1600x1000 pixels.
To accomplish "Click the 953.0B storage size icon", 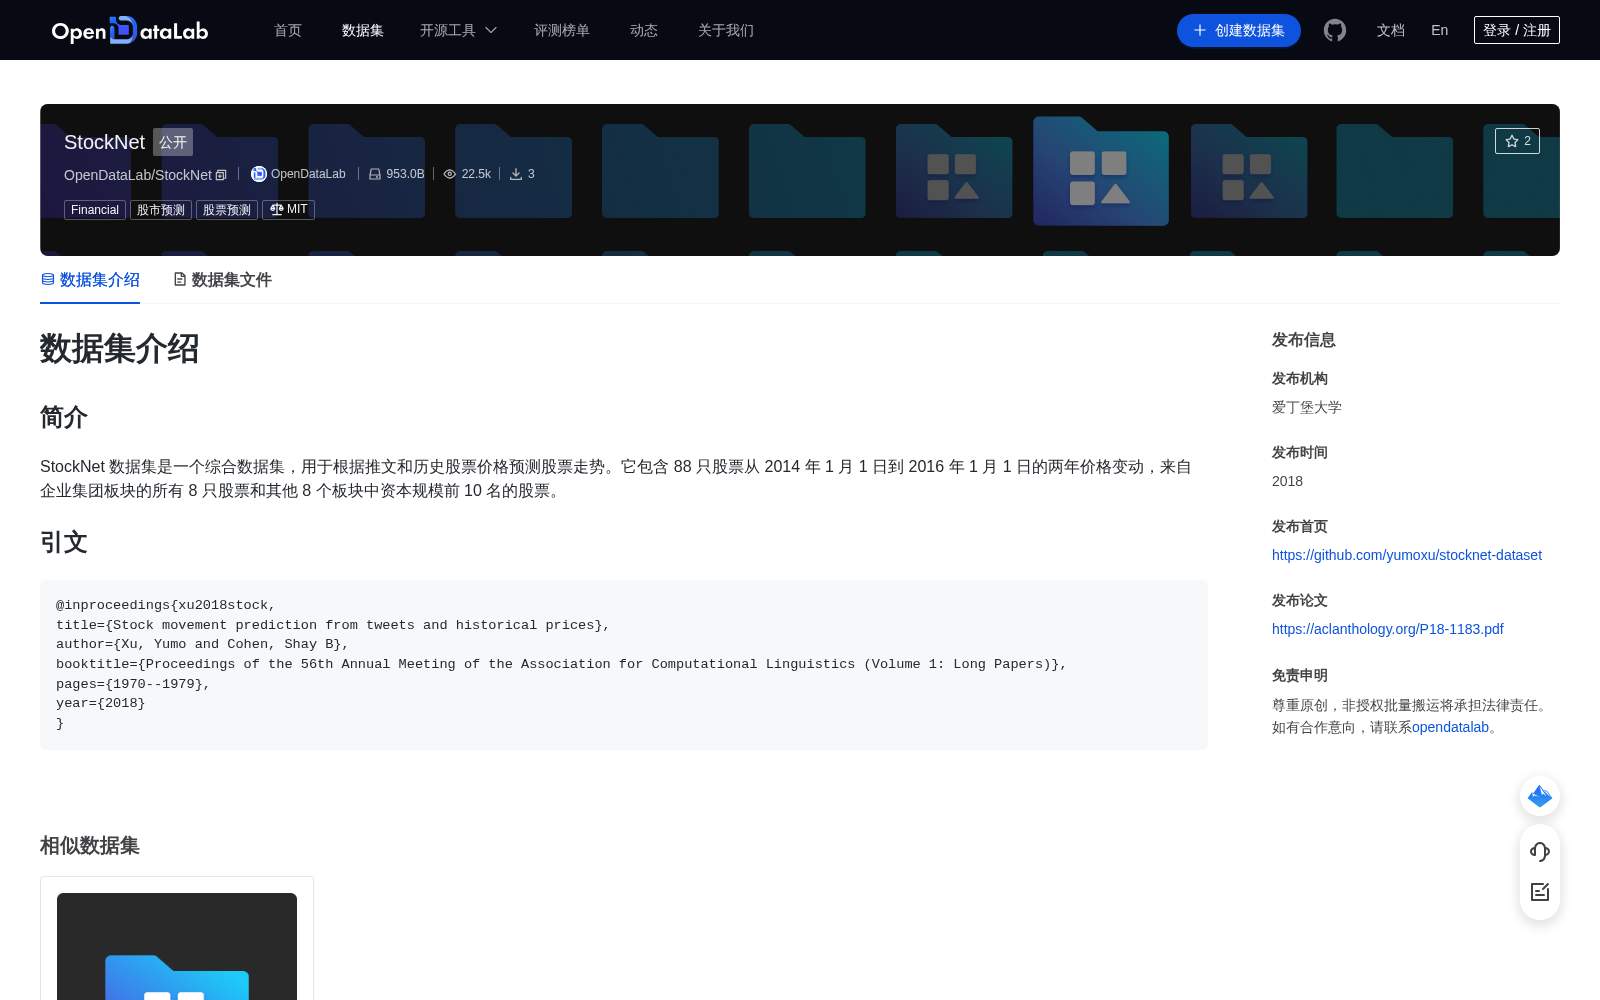I will (375, 174).
